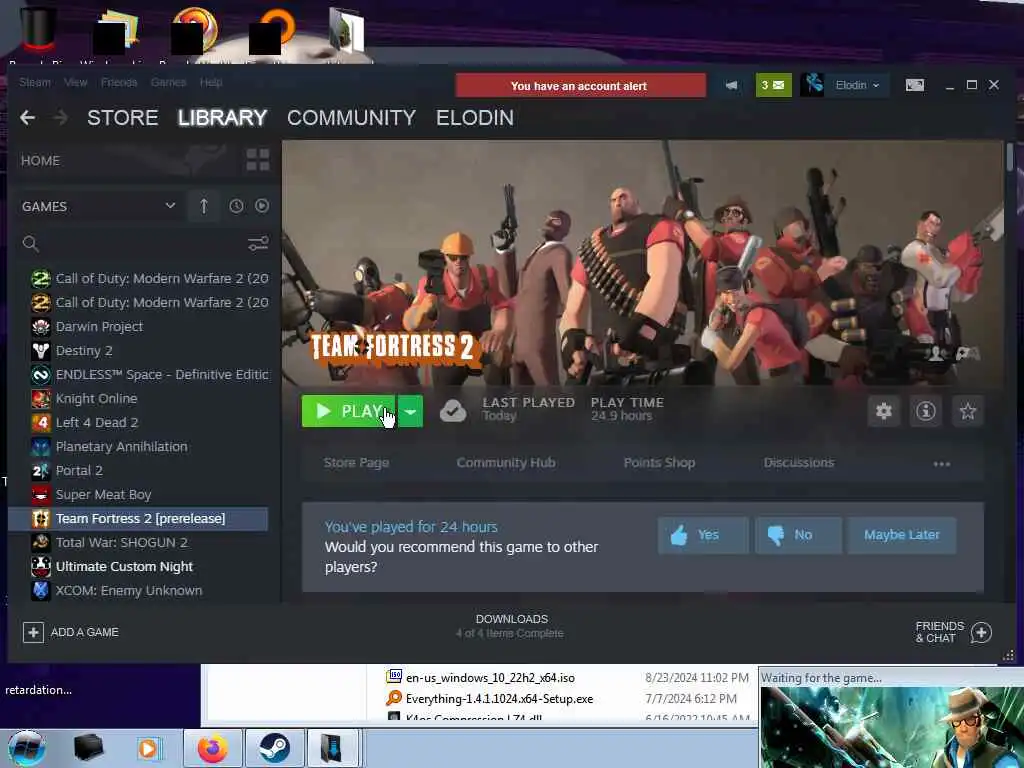Expand the Games collection dropdown

(x=170, y=206)
